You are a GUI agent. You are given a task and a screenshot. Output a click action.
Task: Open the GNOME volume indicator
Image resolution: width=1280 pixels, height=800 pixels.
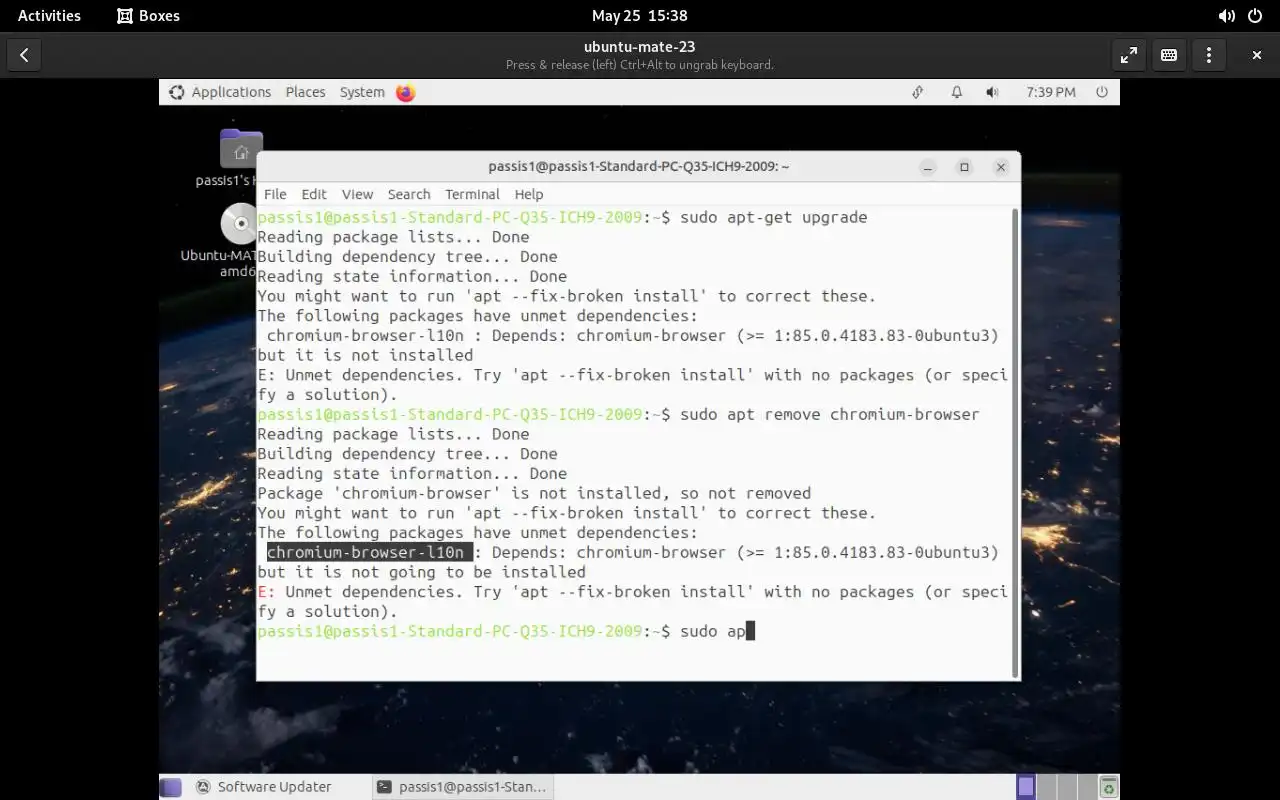click(1226, 15)
